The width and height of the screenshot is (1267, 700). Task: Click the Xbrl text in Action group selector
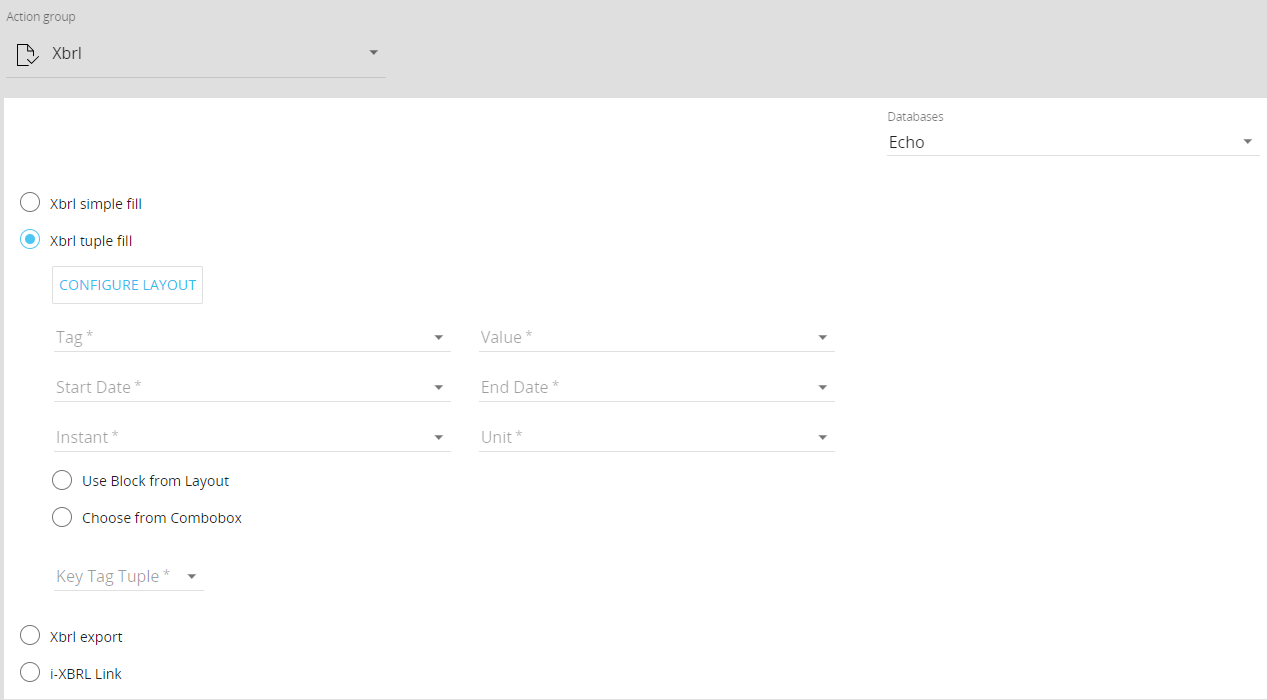coord(67,54)
